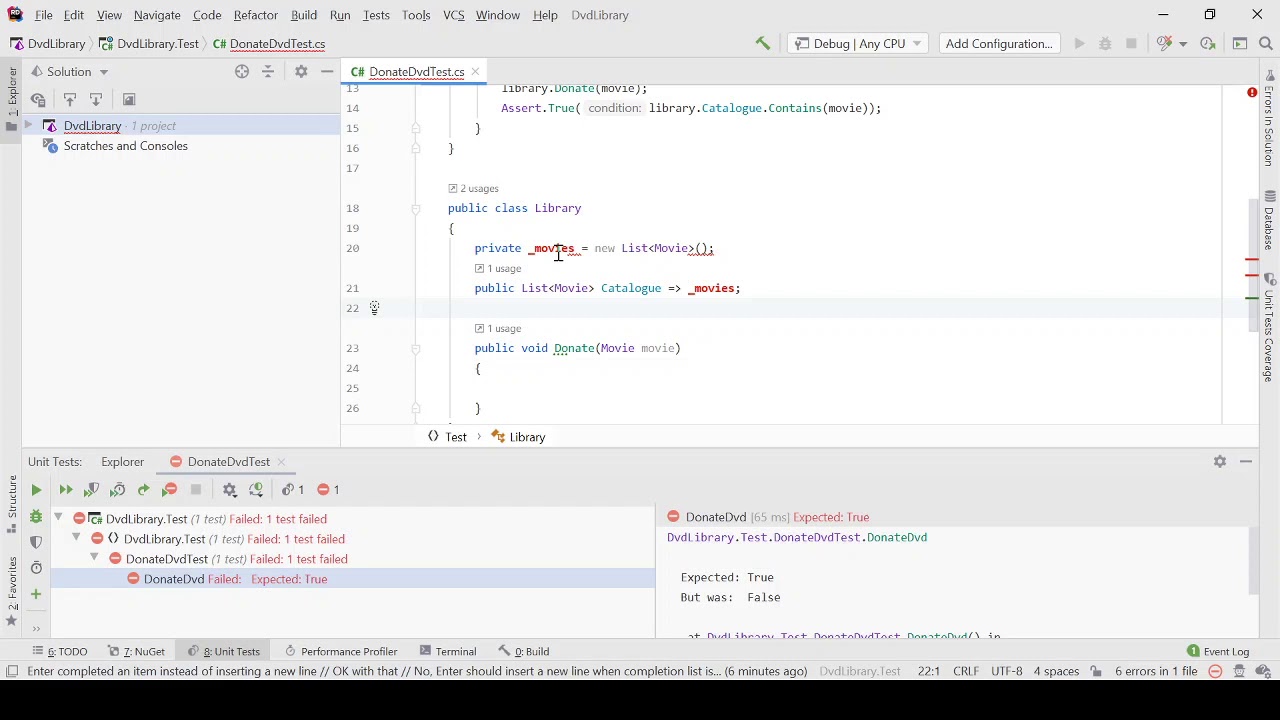Open the TODO tool window tab
This screenshot has width=1280, height=720.
coord(59,651)
